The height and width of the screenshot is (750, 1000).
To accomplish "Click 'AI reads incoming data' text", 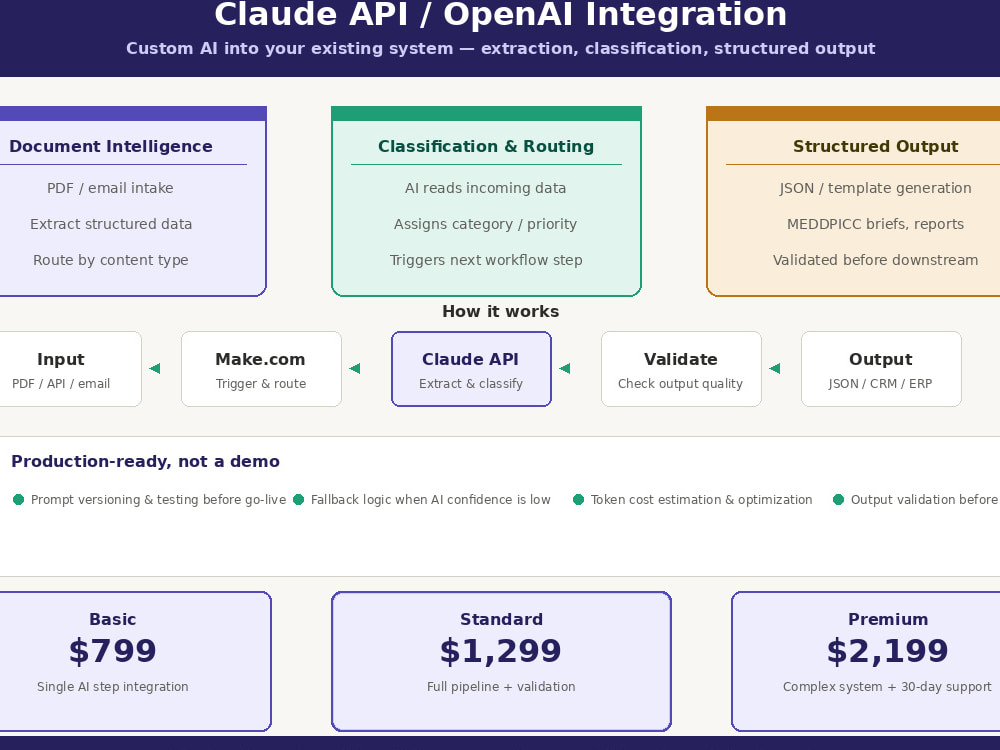I will (485, 188).
